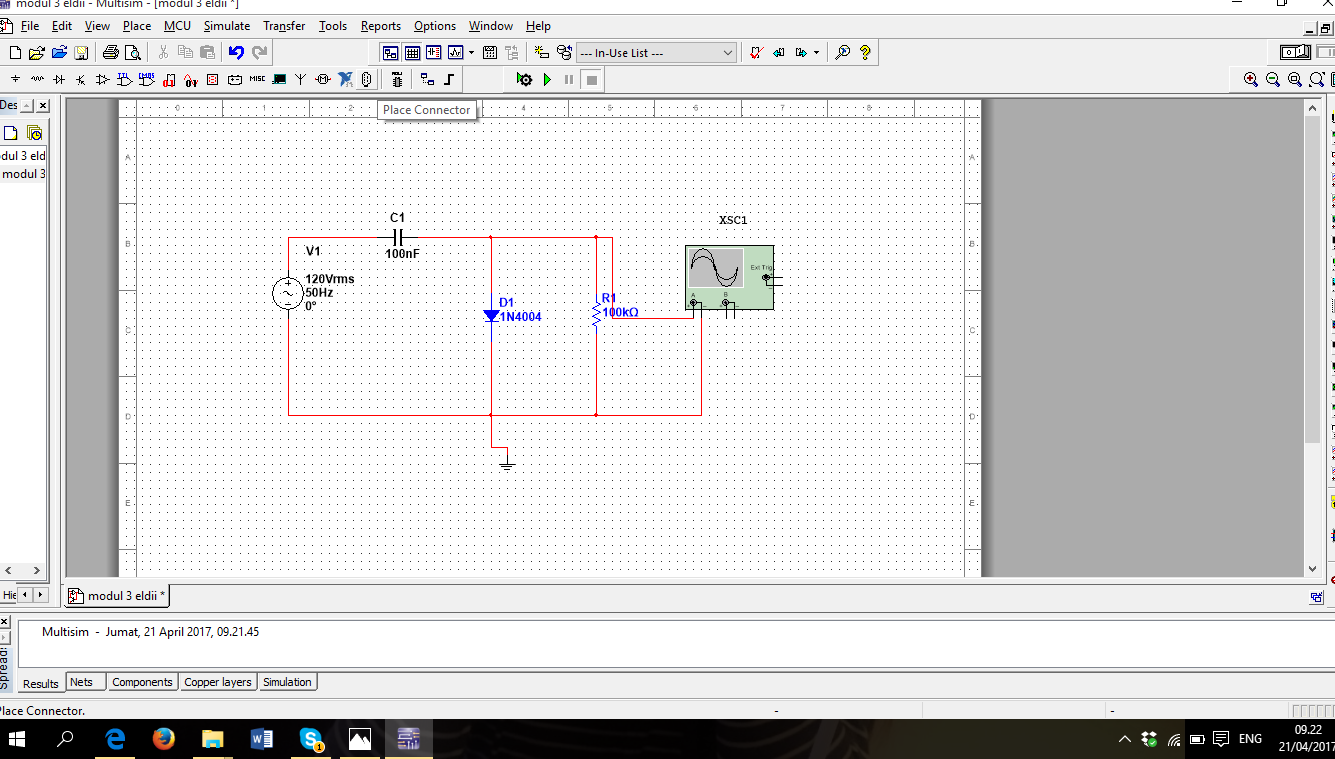Toggle the Design Toolbox panel
The image size is (1335, 759).
390,53
